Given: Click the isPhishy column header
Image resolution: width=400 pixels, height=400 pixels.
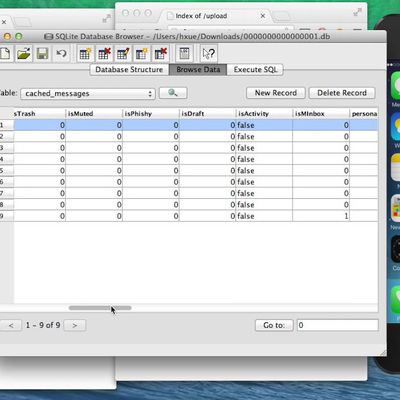Looking at the screenshot, I should click(x=151, y=114).
